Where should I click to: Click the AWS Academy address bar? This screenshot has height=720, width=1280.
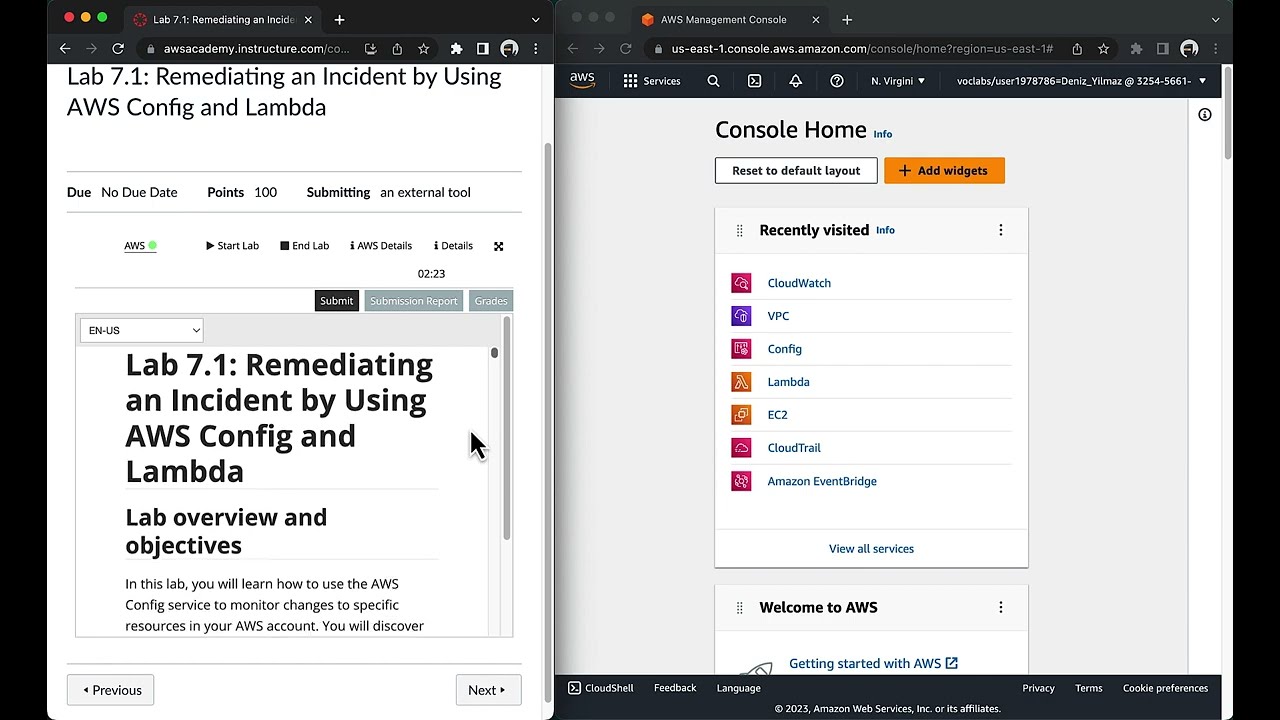coord(256,48)
